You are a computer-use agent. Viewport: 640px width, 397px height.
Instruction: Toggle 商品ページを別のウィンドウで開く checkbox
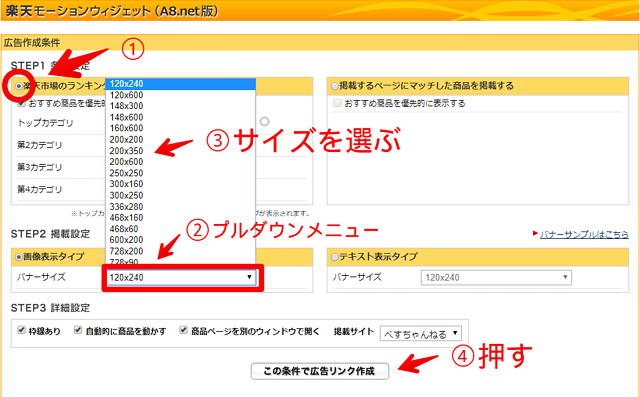coord(184,330)
